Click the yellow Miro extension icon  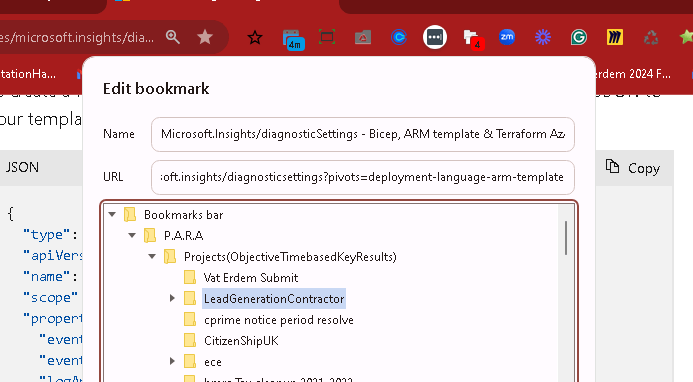[614, 37]
